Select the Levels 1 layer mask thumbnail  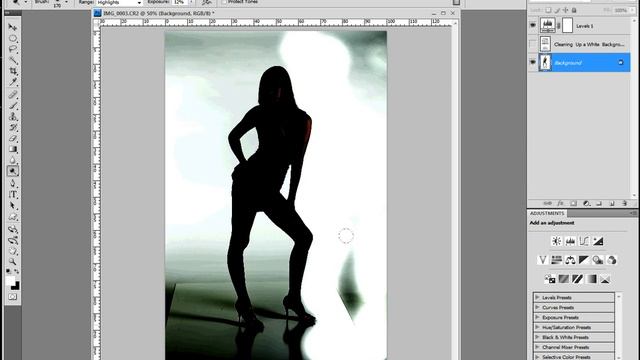coord(567,25)
